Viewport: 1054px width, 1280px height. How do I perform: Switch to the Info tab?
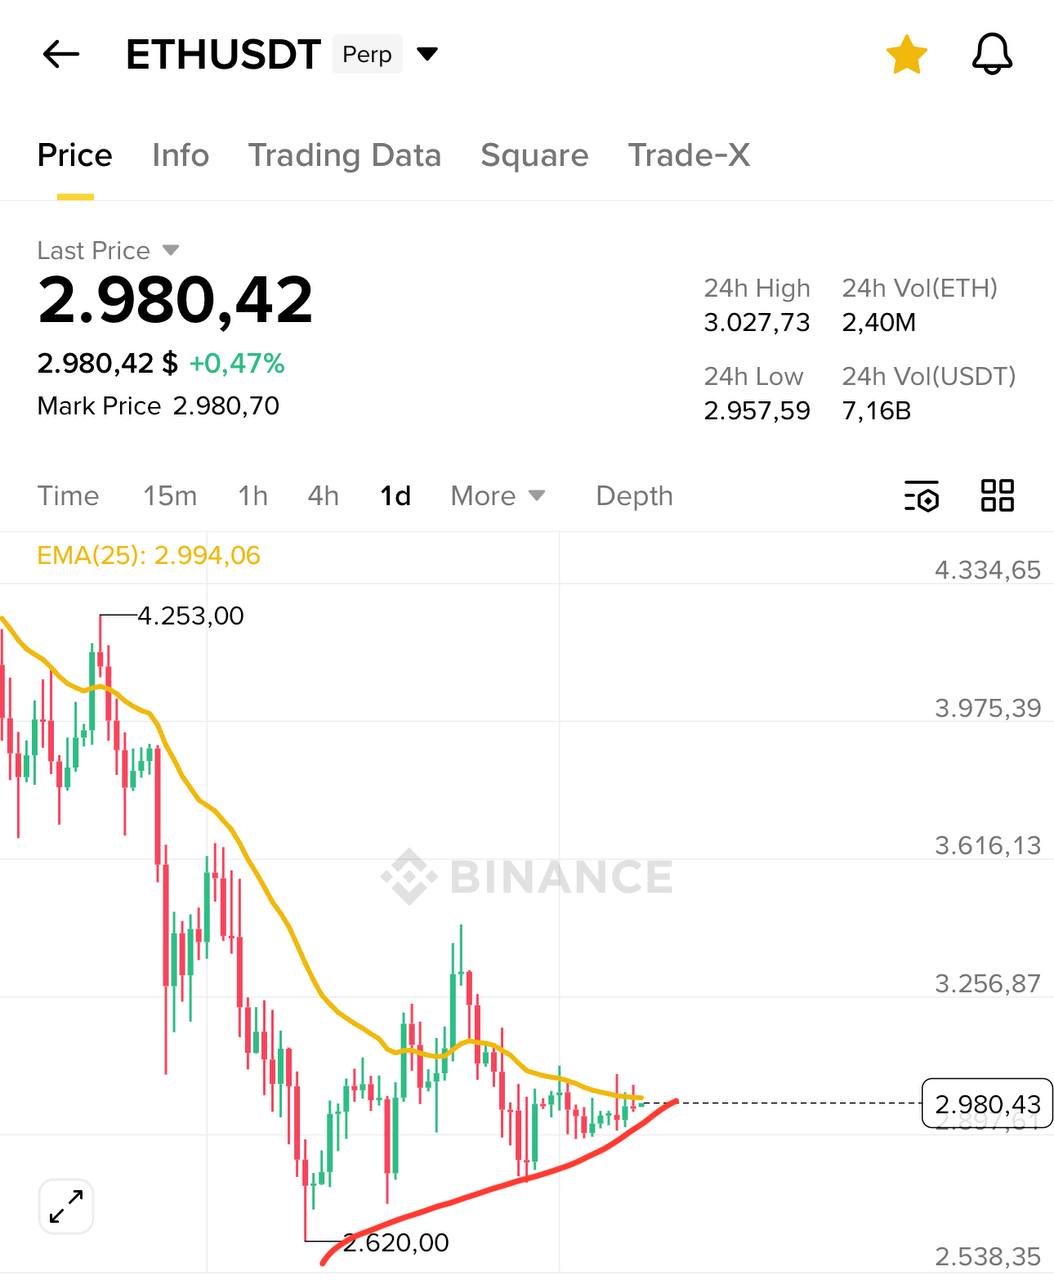coord(180,156)
